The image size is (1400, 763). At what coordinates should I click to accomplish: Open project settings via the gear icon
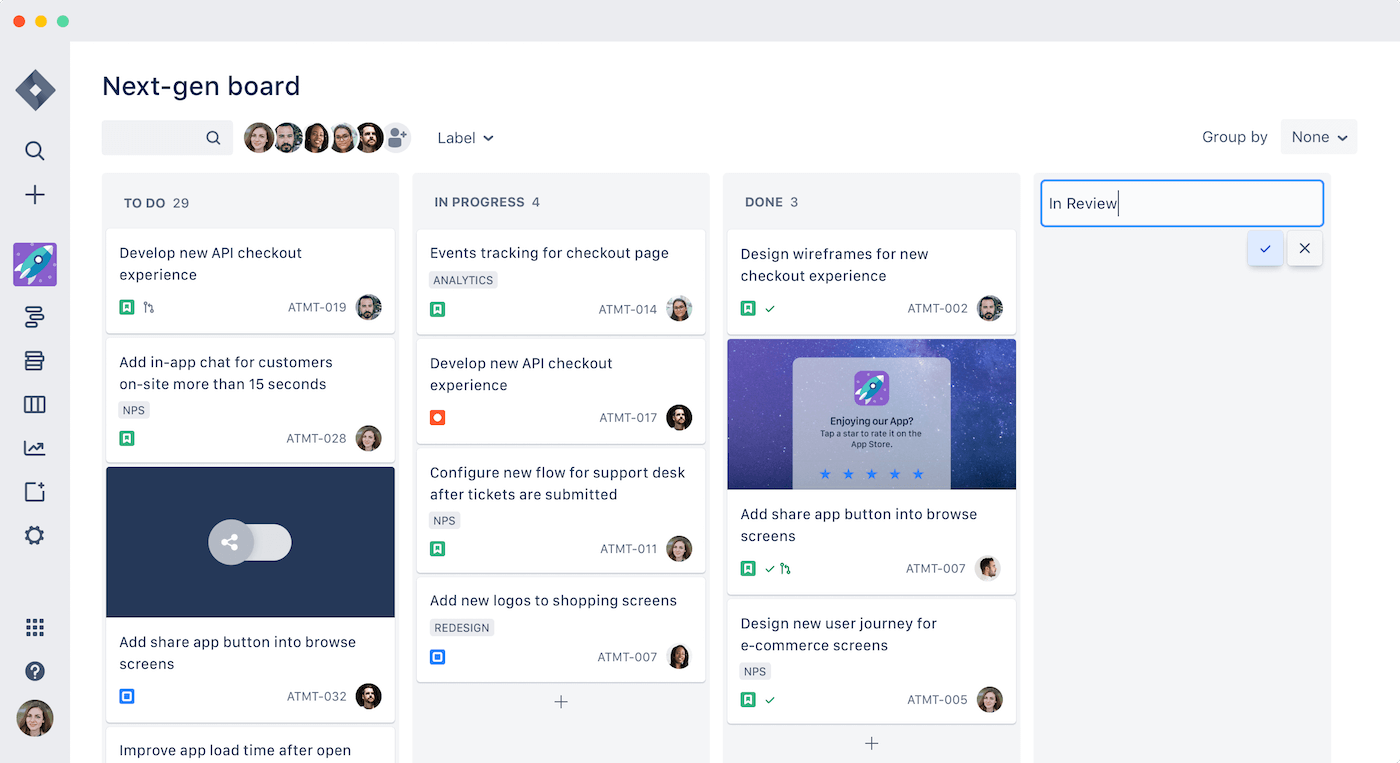[34, 535]
